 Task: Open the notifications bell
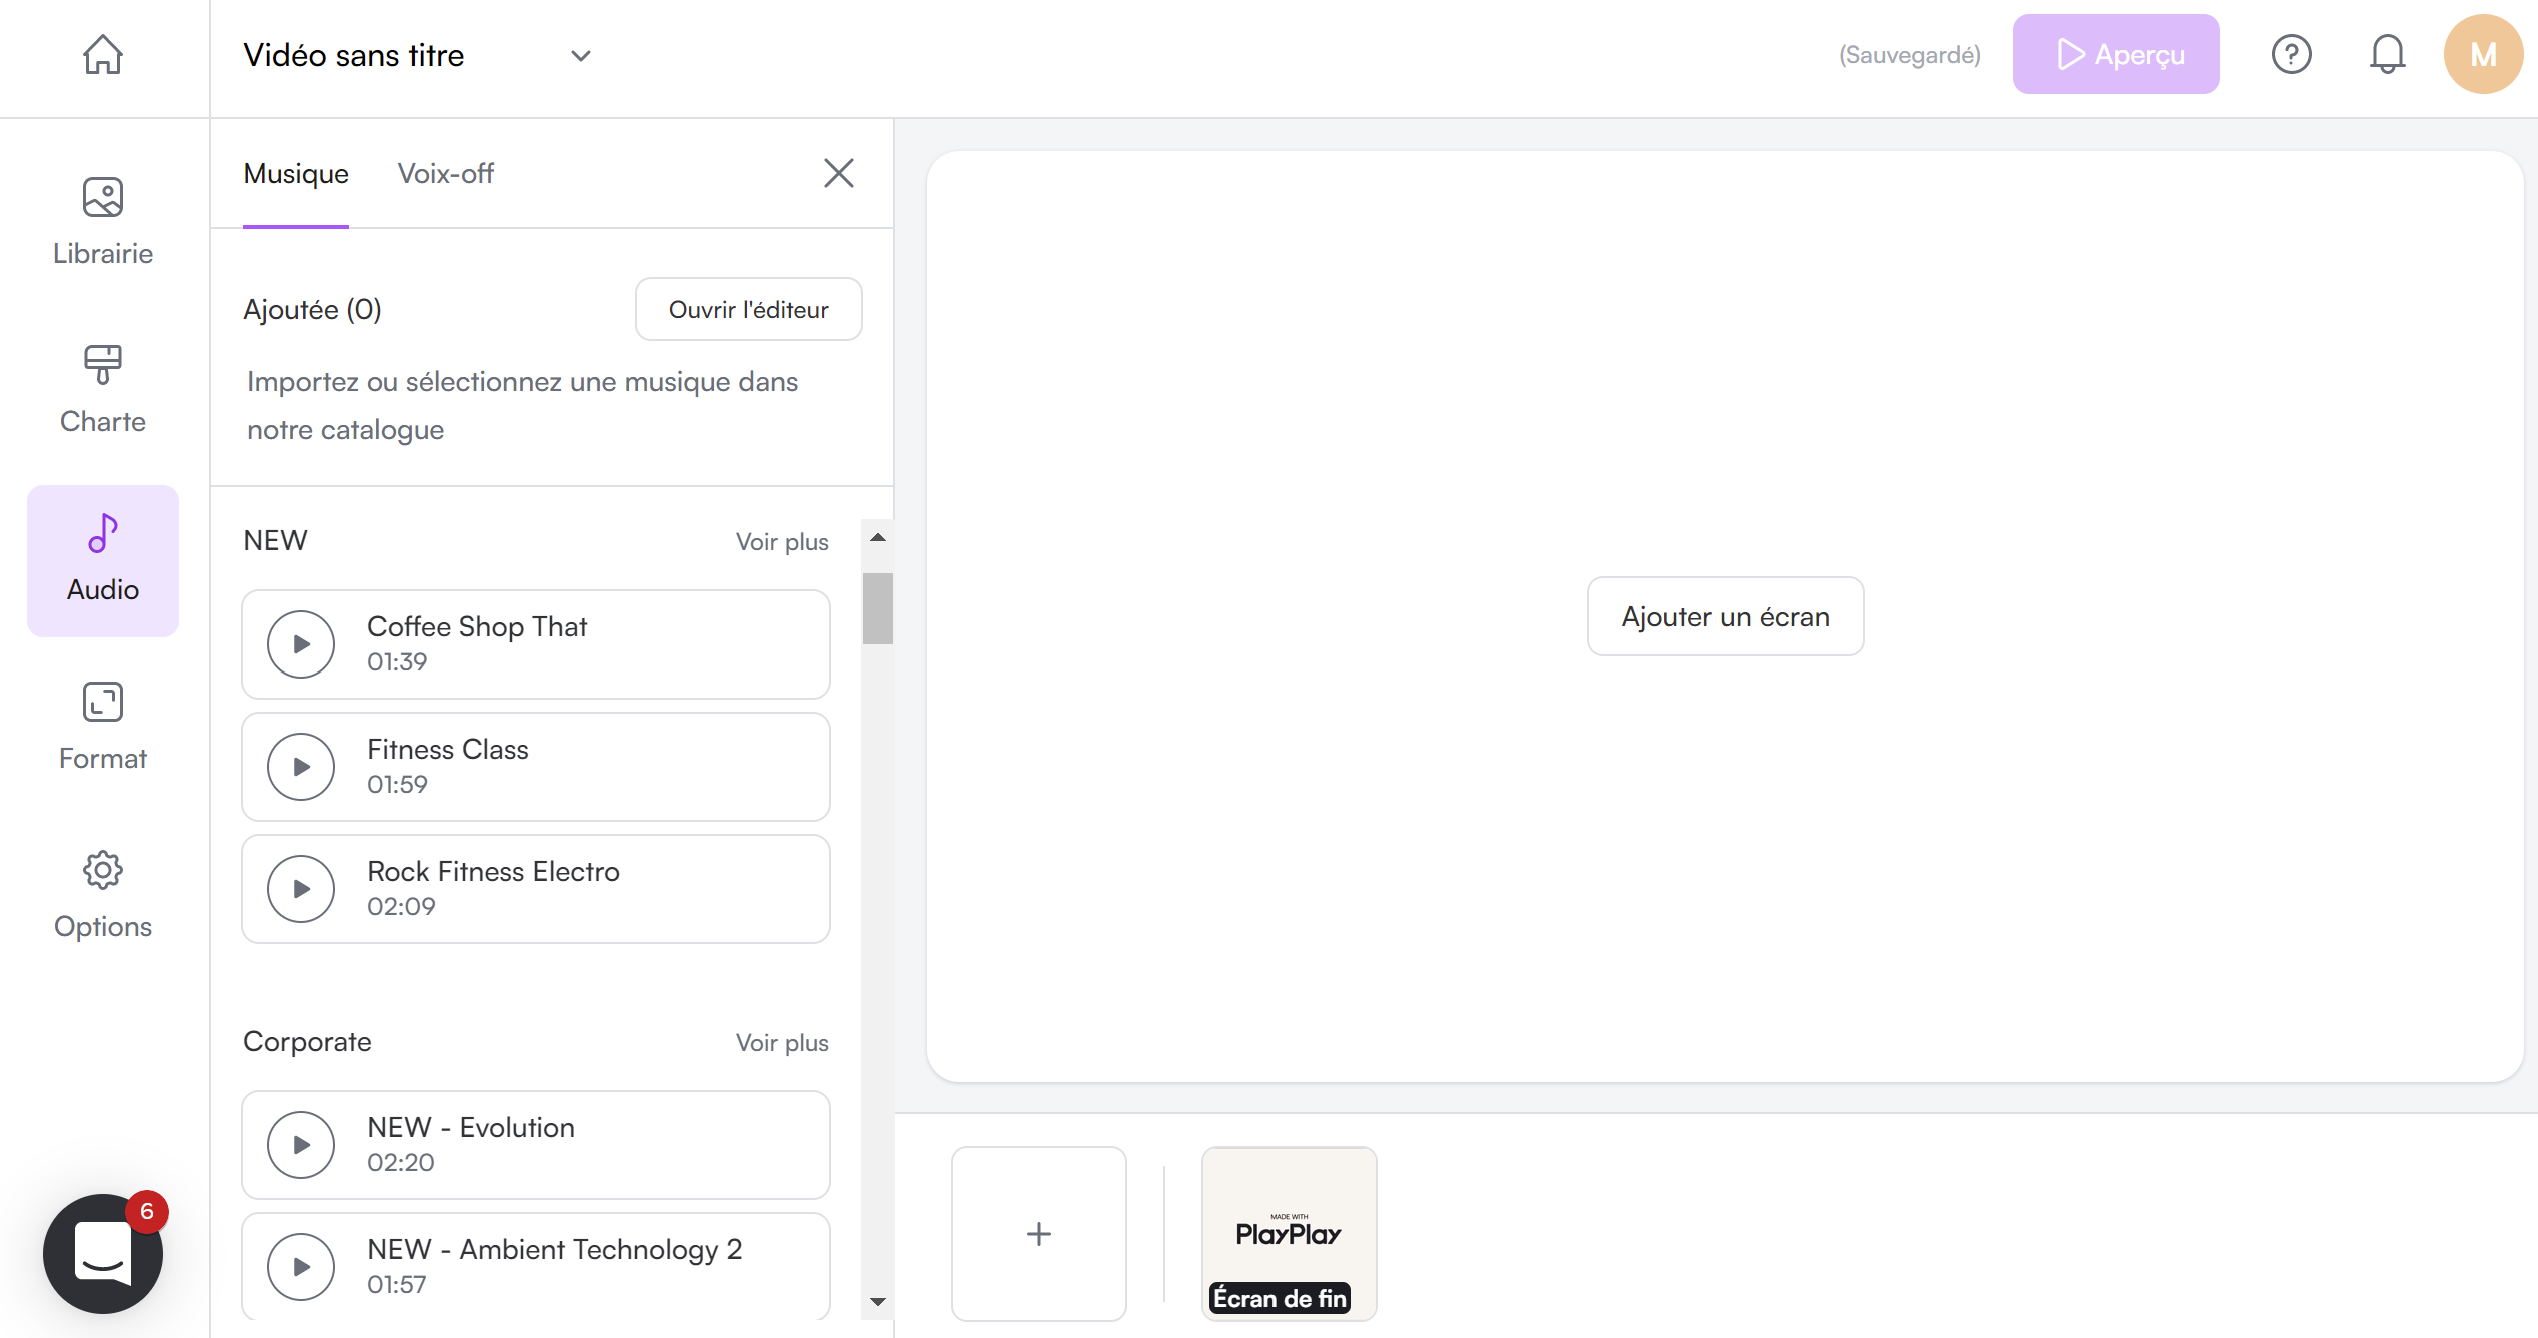2388,54
